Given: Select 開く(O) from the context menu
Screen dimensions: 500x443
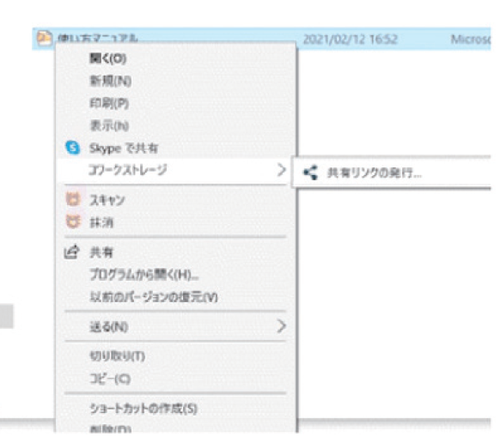Looking at the screenshot, I should pyautogui.click(x=108, y=59).
